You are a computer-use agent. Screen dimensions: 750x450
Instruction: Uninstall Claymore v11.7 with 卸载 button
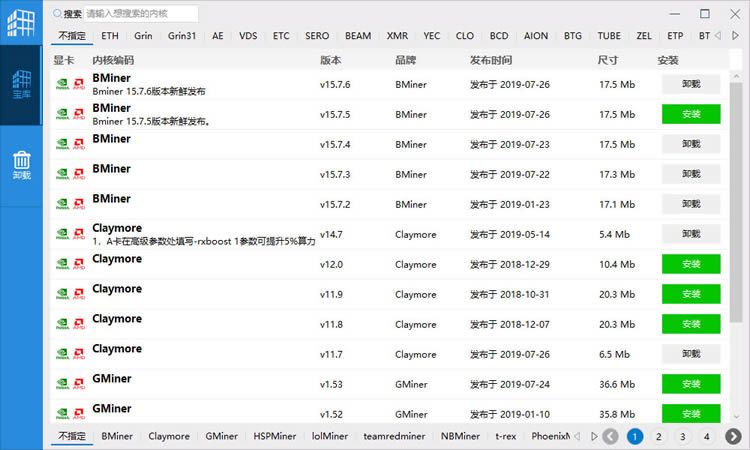691,354
